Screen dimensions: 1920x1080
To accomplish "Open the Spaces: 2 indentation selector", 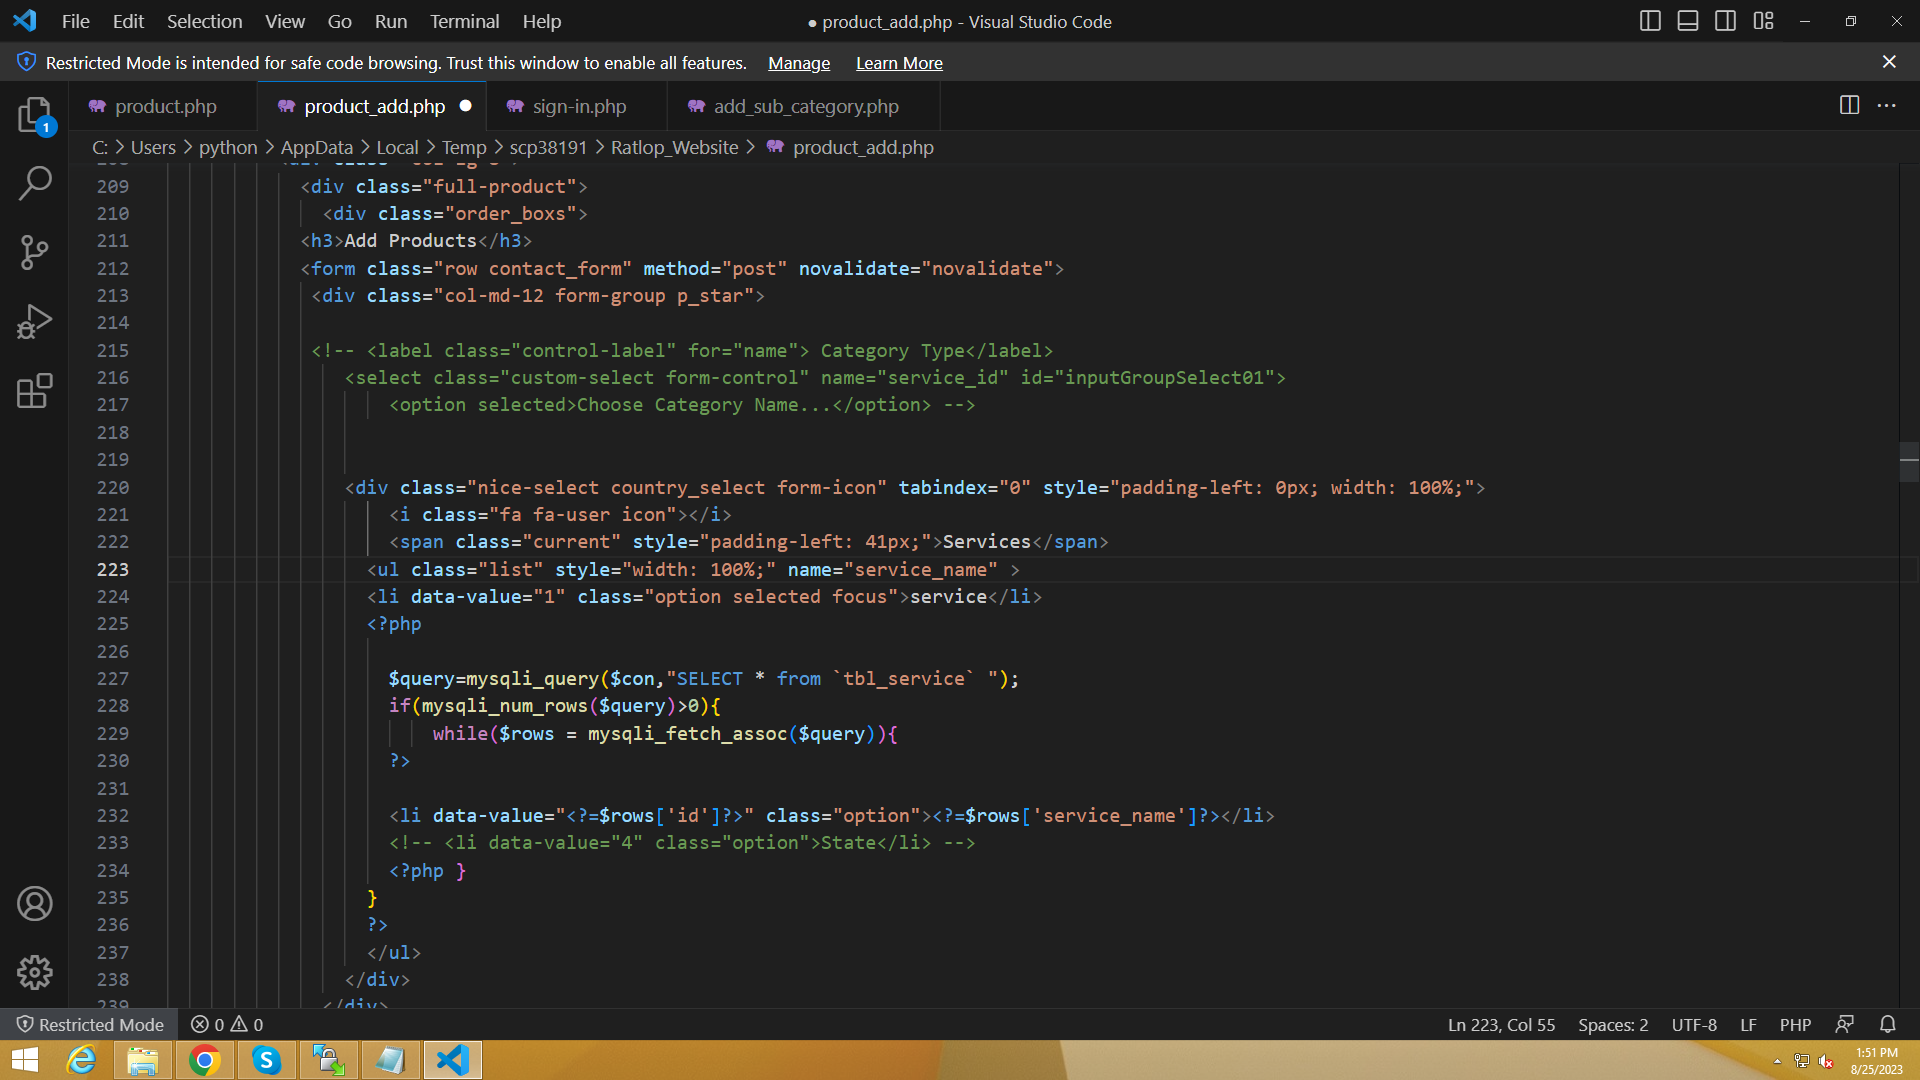I will click(x=1613, y=1025).
